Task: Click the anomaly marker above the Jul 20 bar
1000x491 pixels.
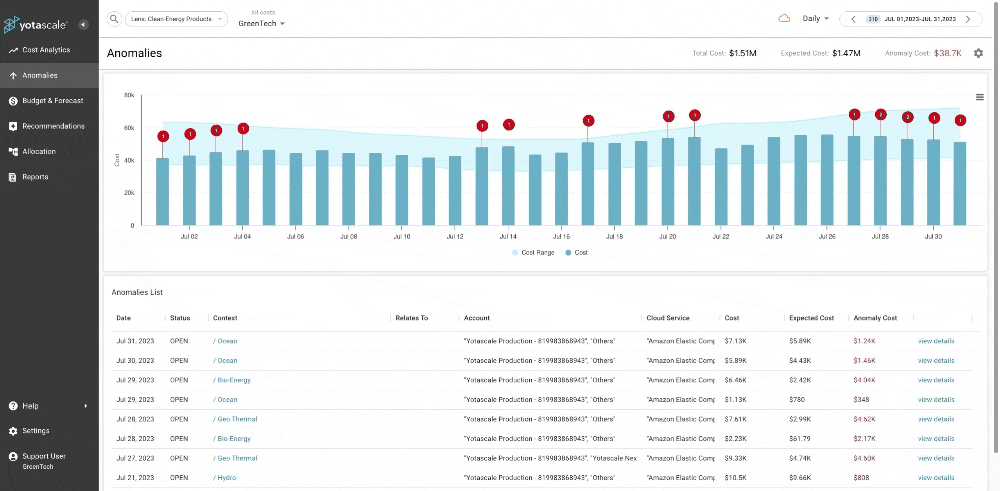Action: 668,117
